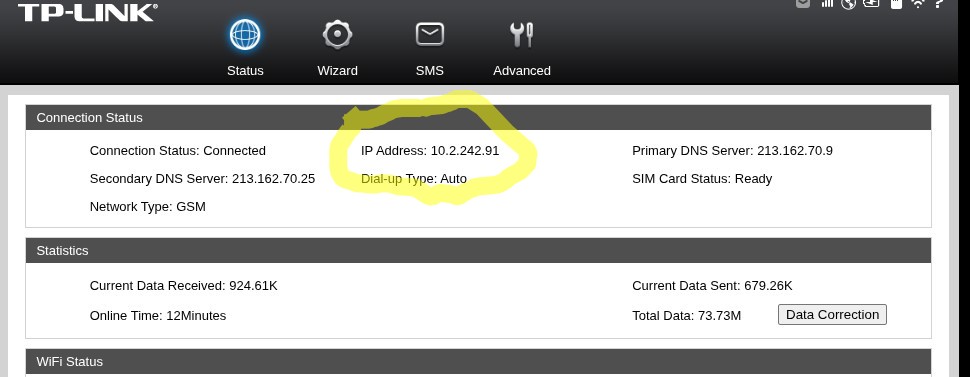Switch to the Wizard tab label
The width and height of the screenshot is (970, 377).
337,71
